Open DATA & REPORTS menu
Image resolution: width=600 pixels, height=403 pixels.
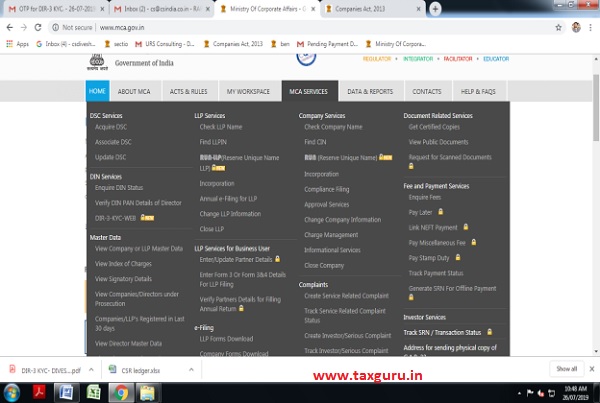[370, 91]
